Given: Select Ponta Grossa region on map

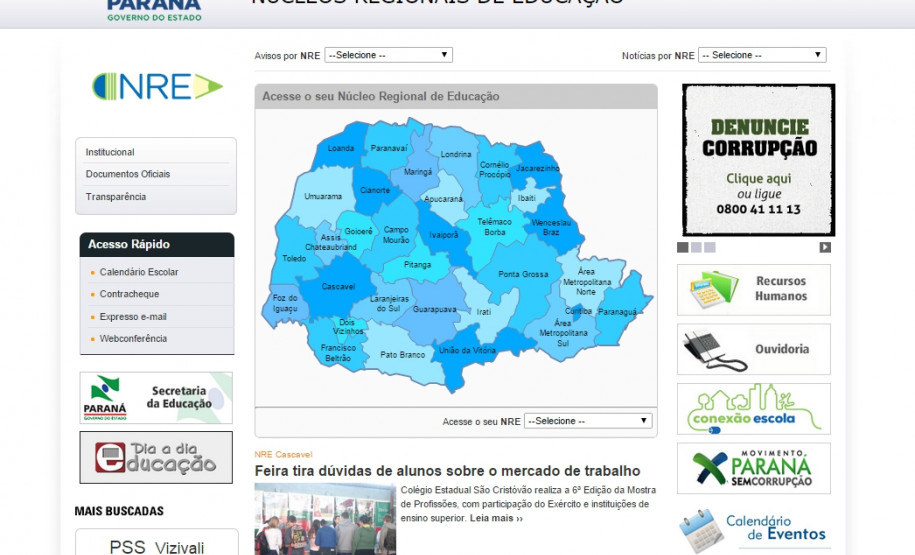Looking at the screenshot, I should click(x=523, y=274).
